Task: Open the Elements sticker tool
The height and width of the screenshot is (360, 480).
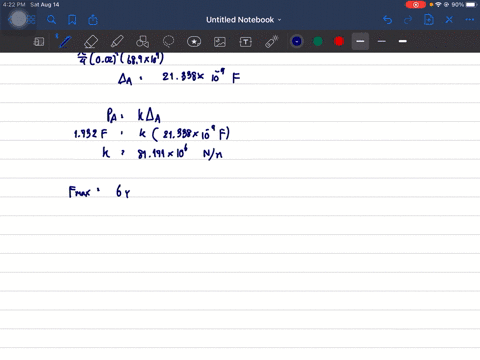Action: (x=194, y=42)
